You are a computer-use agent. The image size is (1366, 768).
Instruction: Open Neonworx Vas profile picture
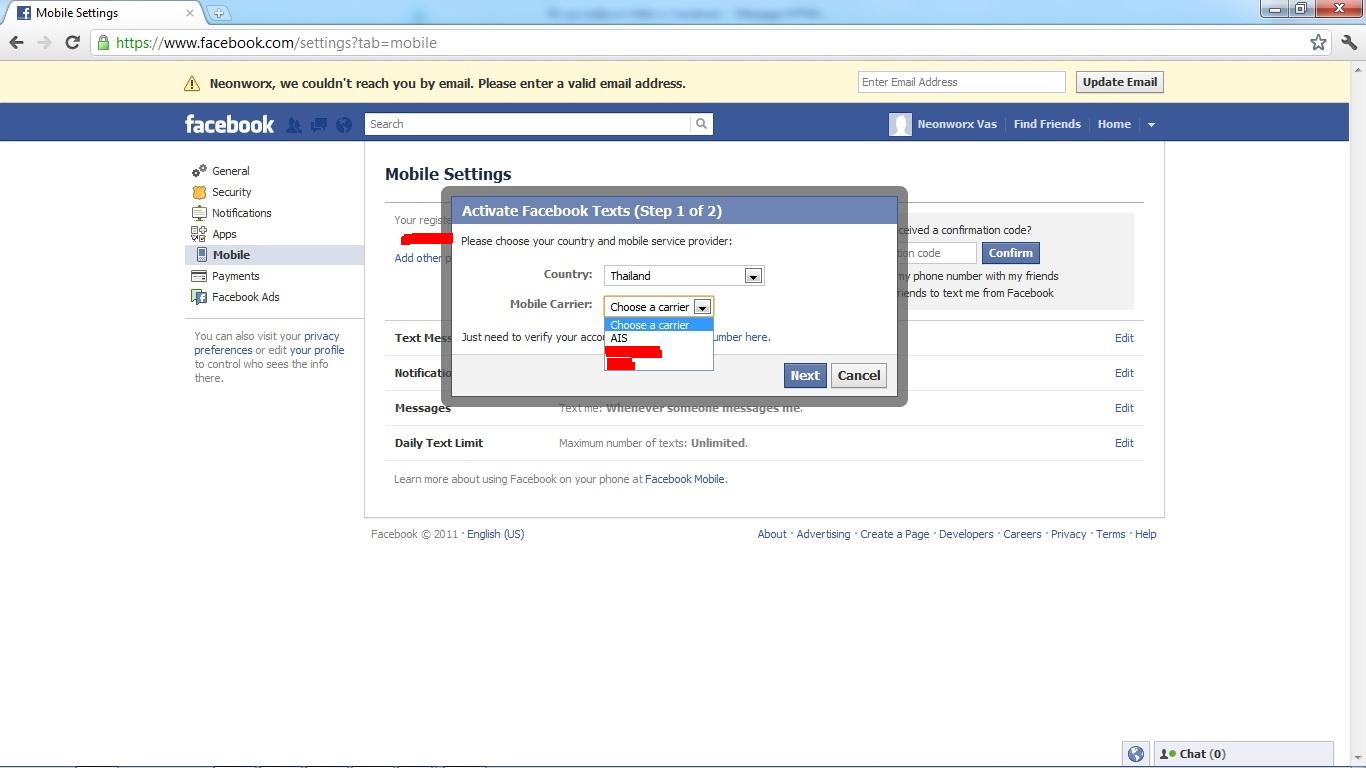click(900, 124)
